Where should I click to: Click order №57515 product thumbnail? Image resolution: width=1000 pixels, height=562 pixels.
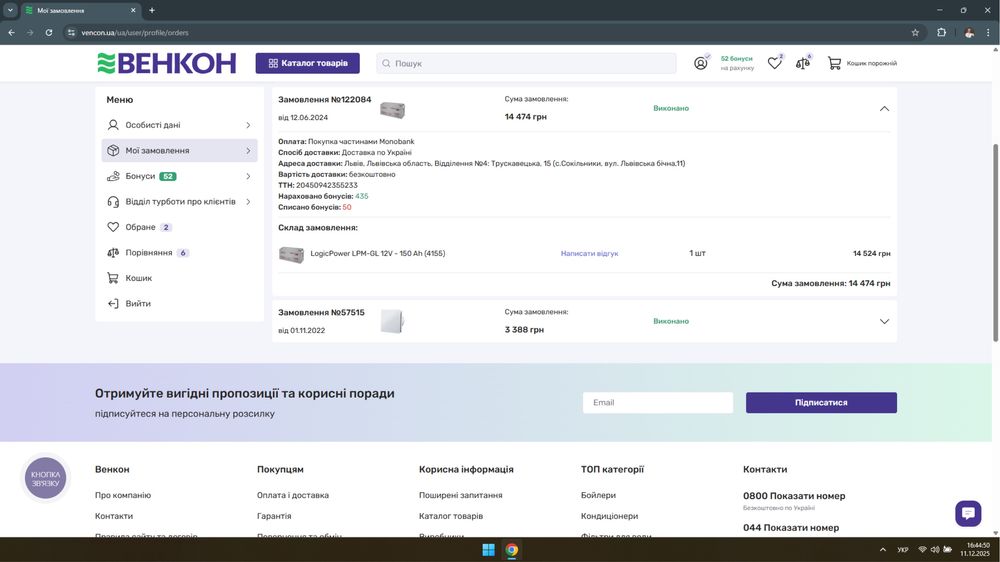click(392, 322)
